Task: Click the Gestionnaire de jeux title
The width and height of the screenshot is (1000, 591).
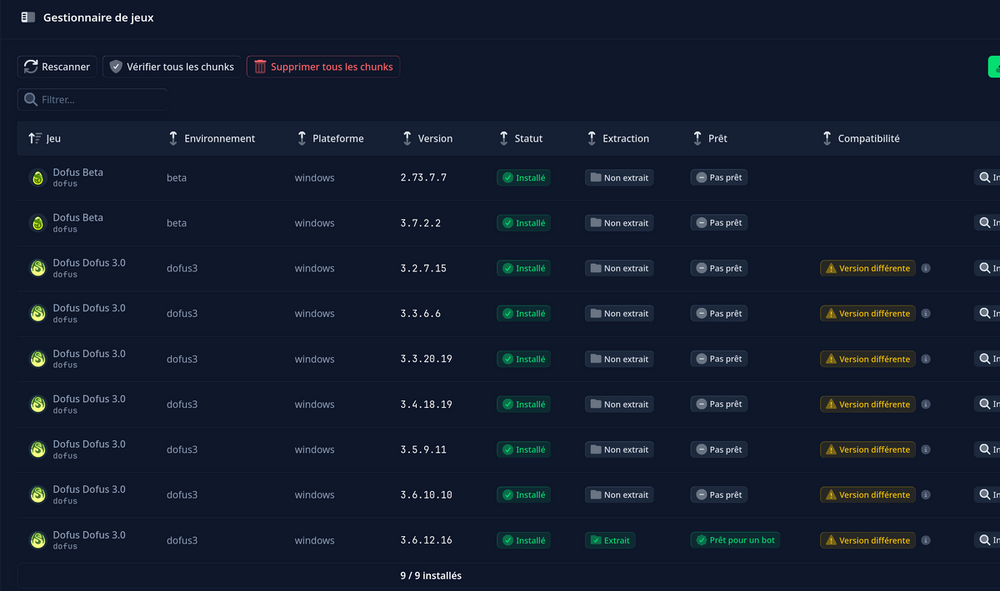Action: click(x=98, y=18)
